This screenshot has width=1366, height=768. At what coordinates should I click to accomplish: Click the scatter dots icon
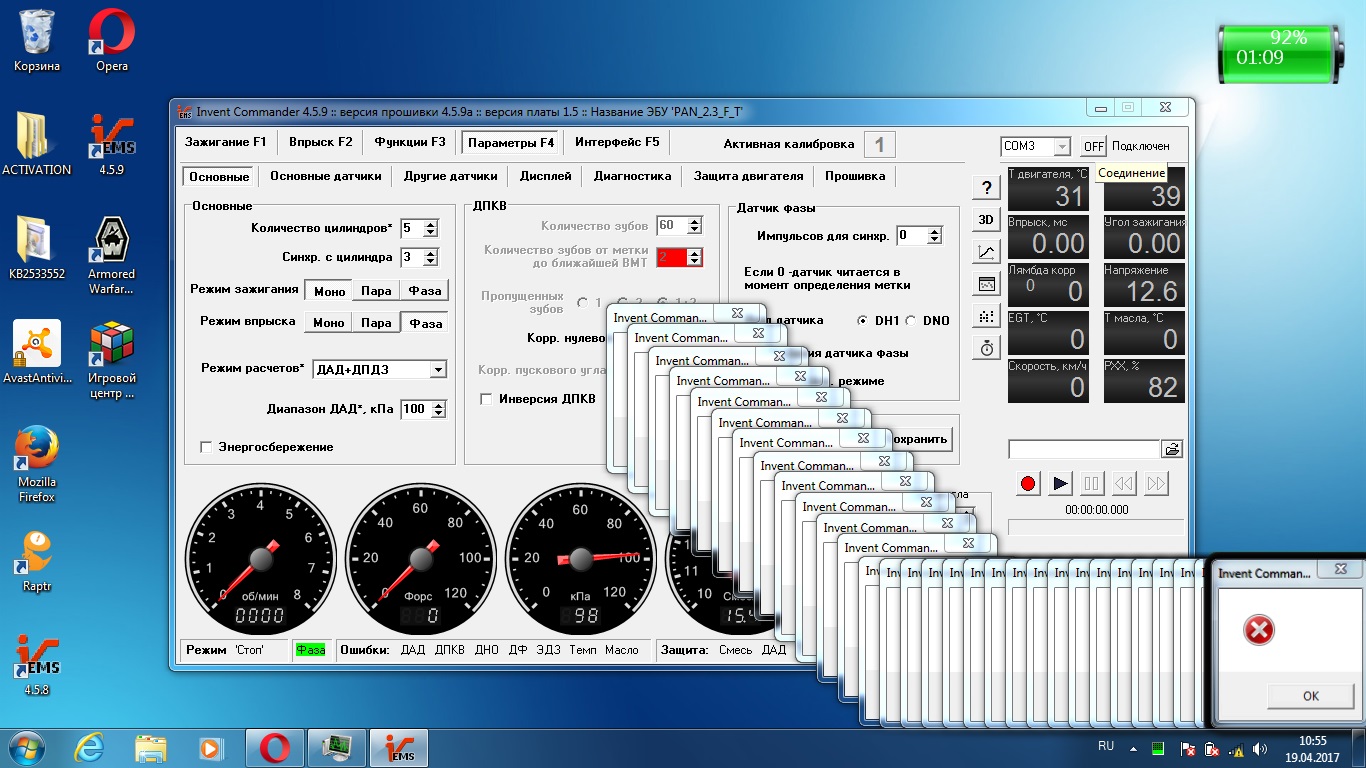[x=986, y=316]
